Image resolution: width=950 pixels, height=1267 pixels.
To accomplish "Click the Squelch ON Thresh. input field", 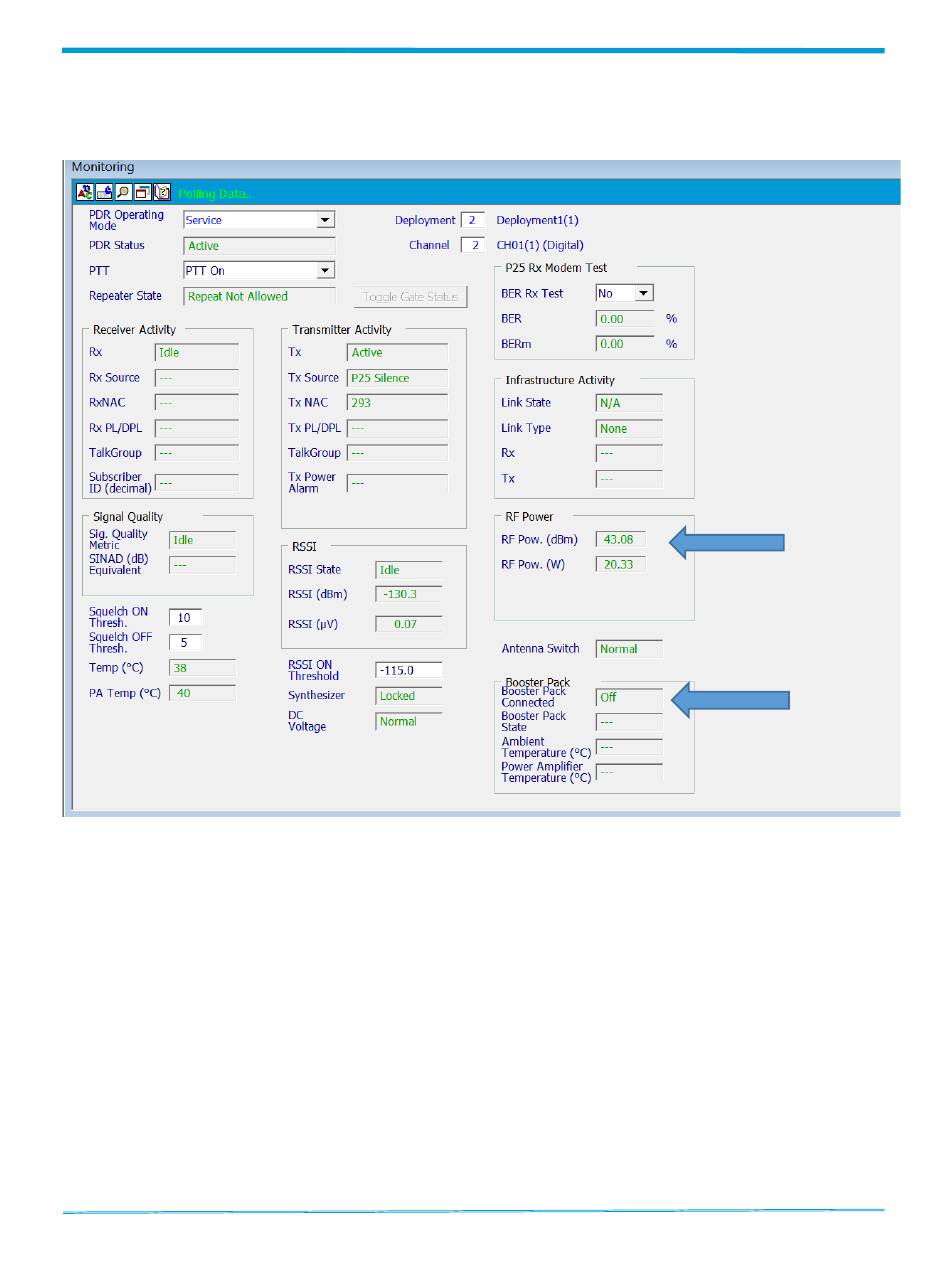I will coord(185,617).
